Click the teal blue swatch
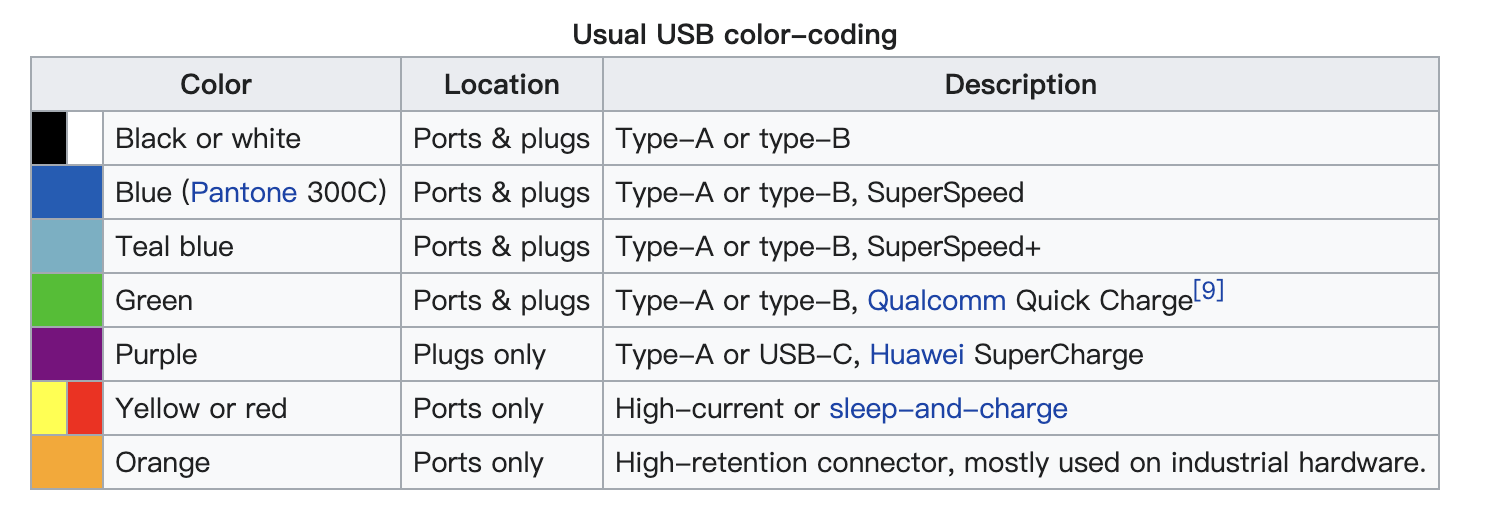This screenshot has width=1500, height=514. [67, 246]
